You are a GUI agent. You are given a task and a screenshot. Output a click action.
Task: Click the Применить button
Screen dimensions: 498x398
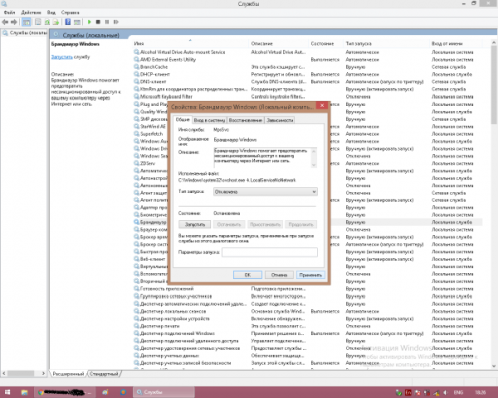point(310,275)
